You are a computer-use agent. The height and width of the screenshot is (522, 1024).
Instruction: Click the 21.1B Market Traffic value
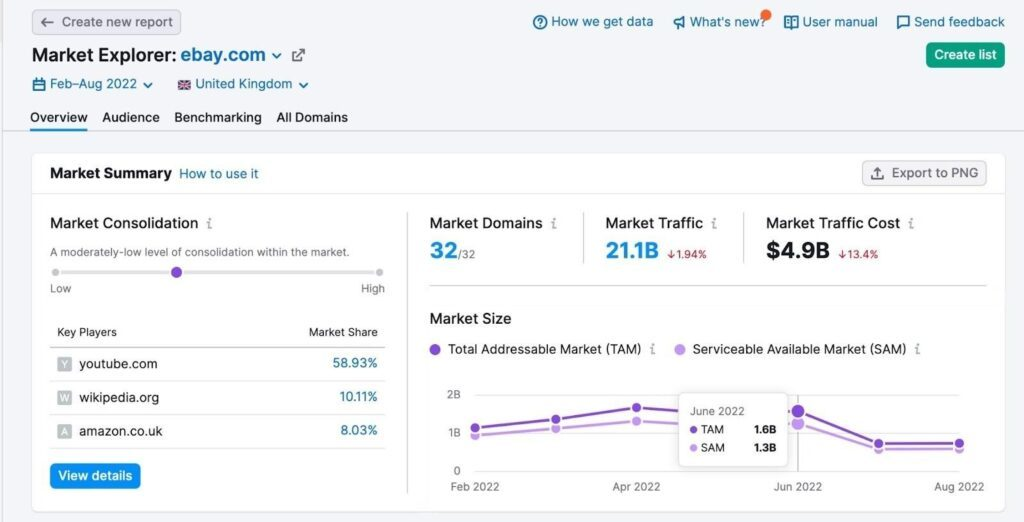coord(632,250)
